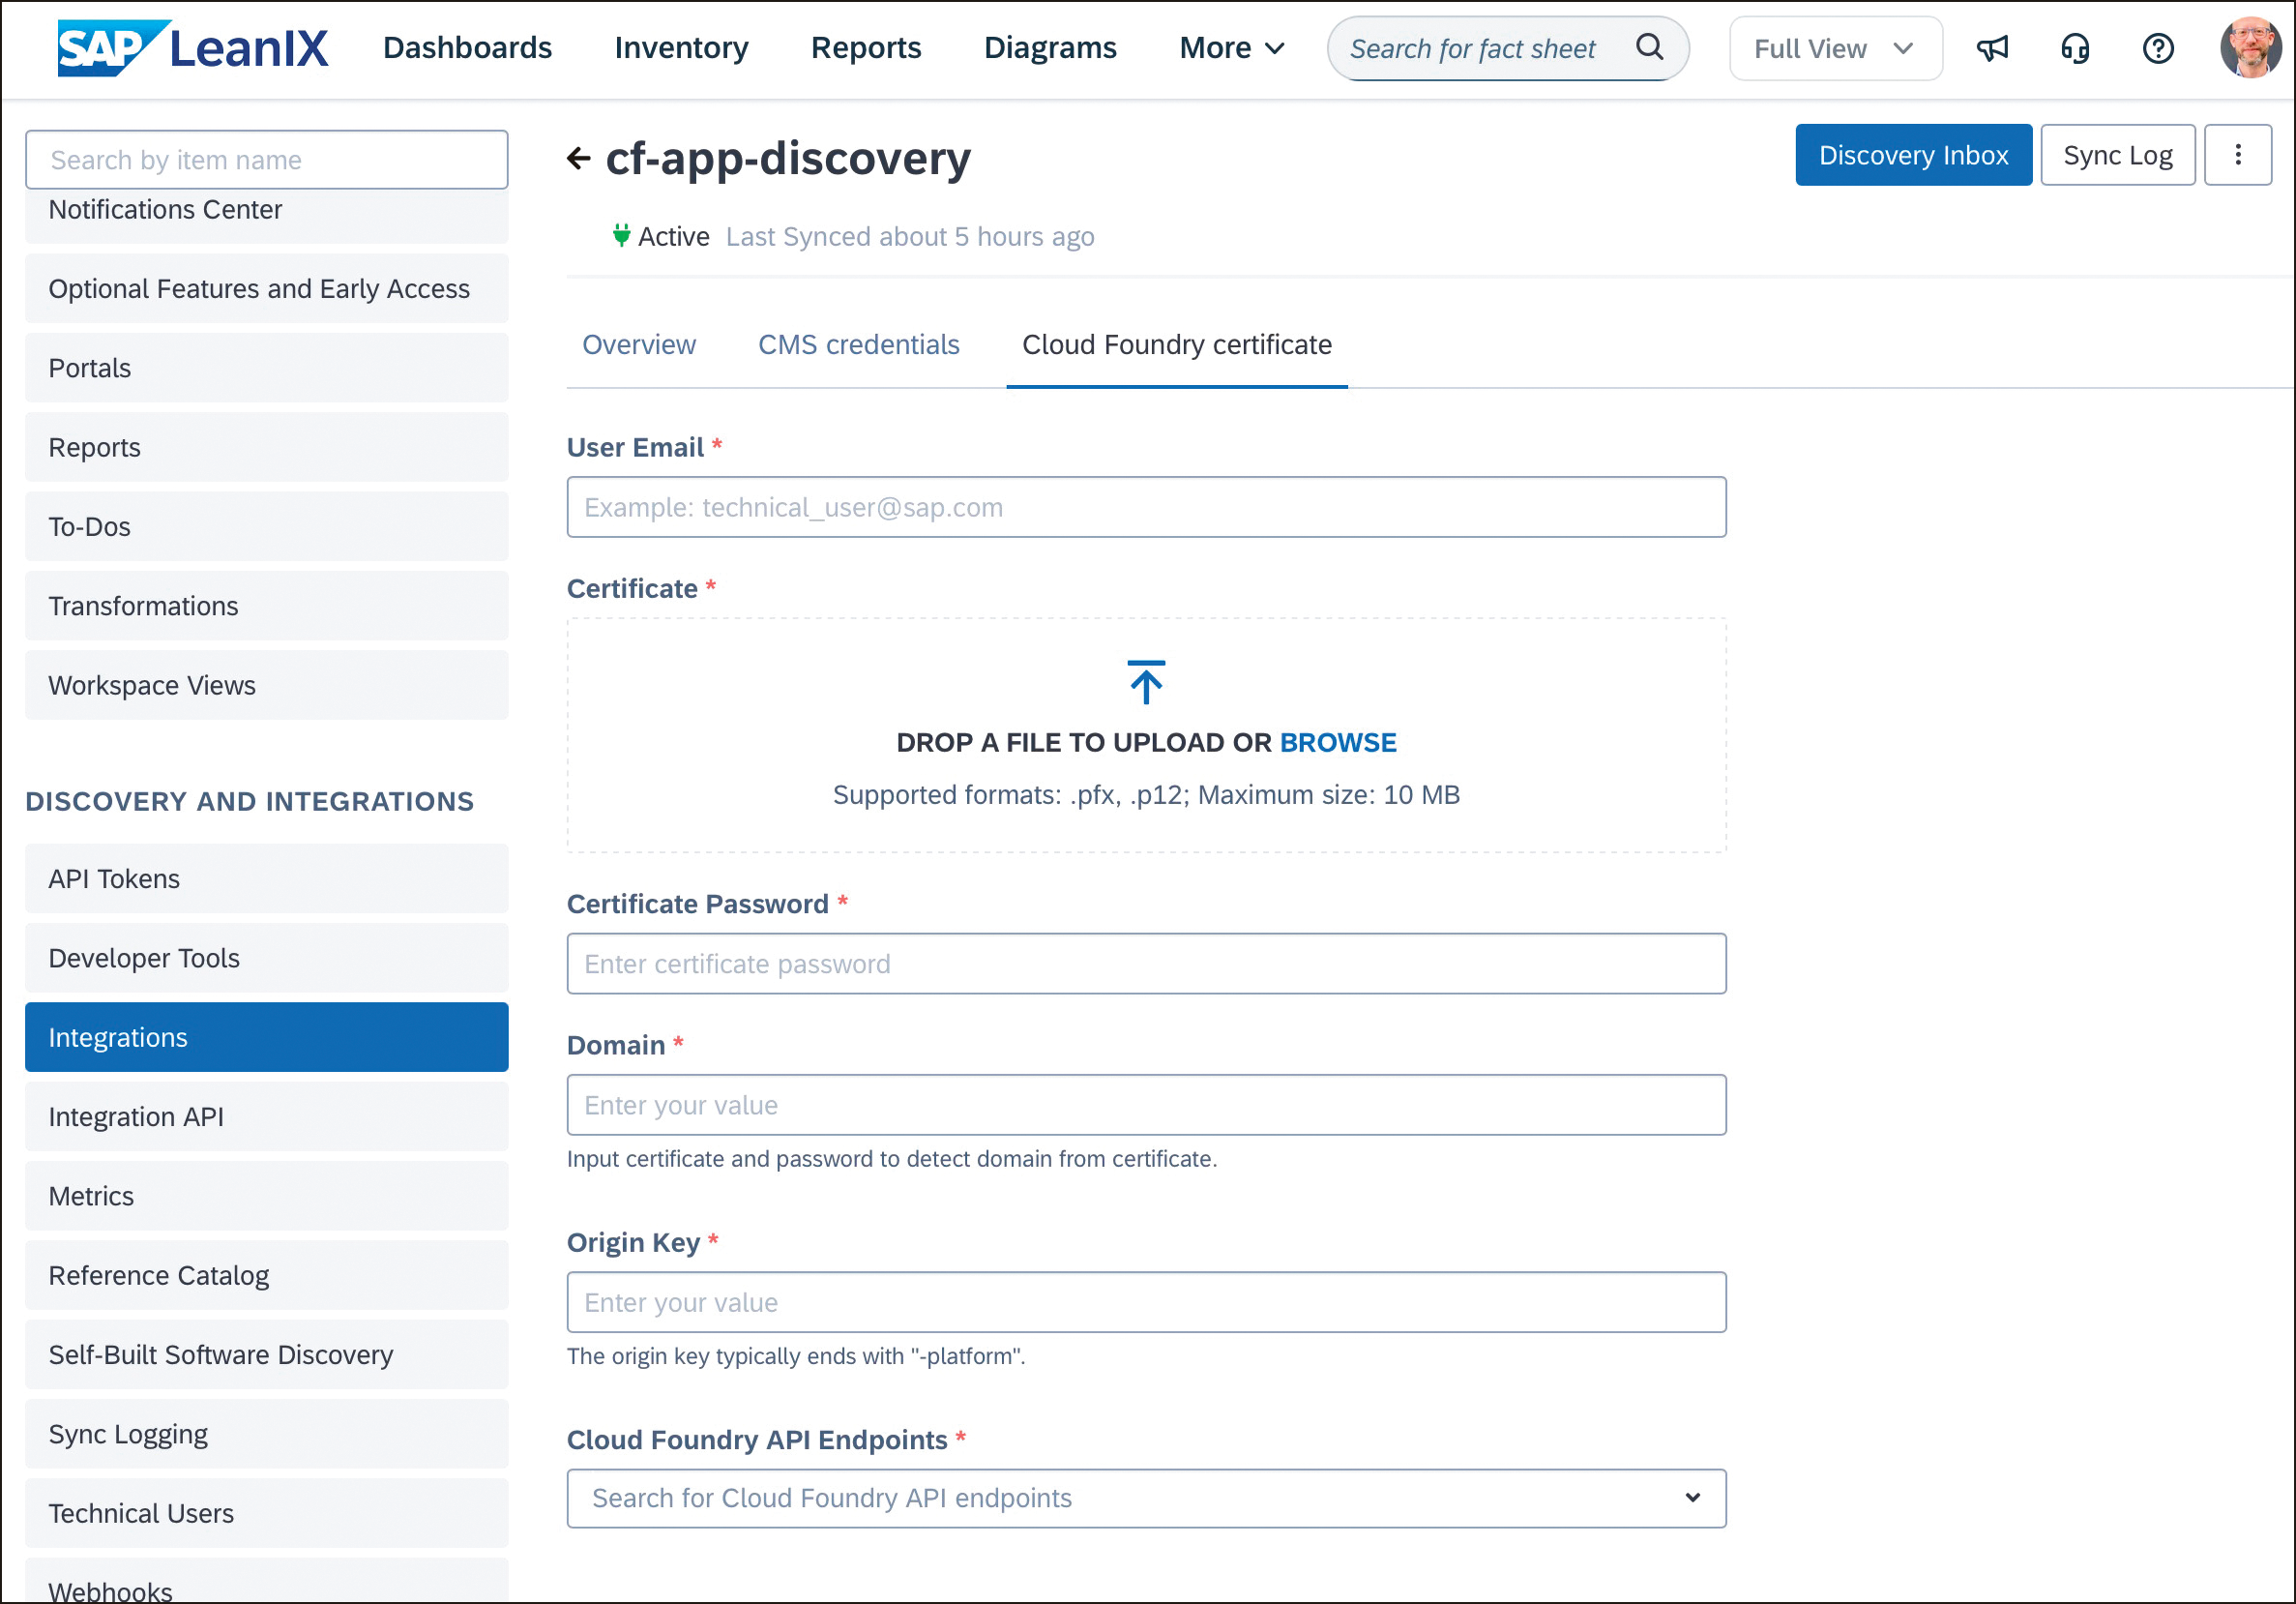Open Webhooks in the sidebar

click(266, 1582)
